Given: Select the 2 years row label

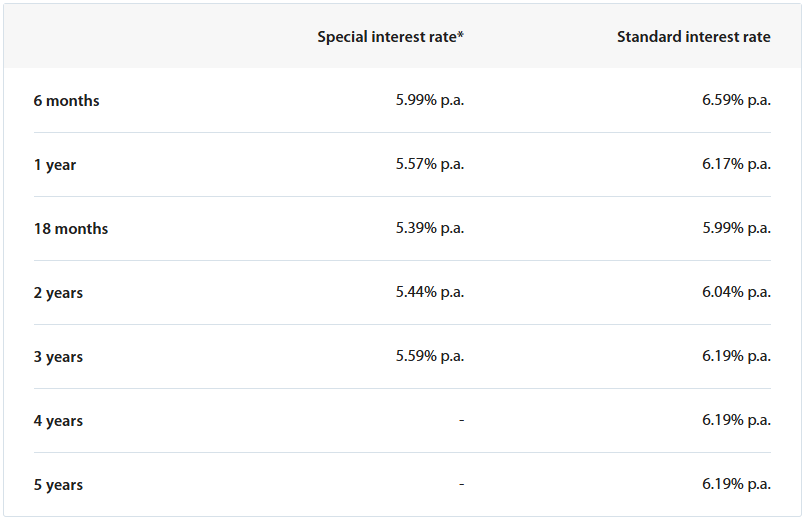Looking at the screenshot, I should click(x=58, y=293).
